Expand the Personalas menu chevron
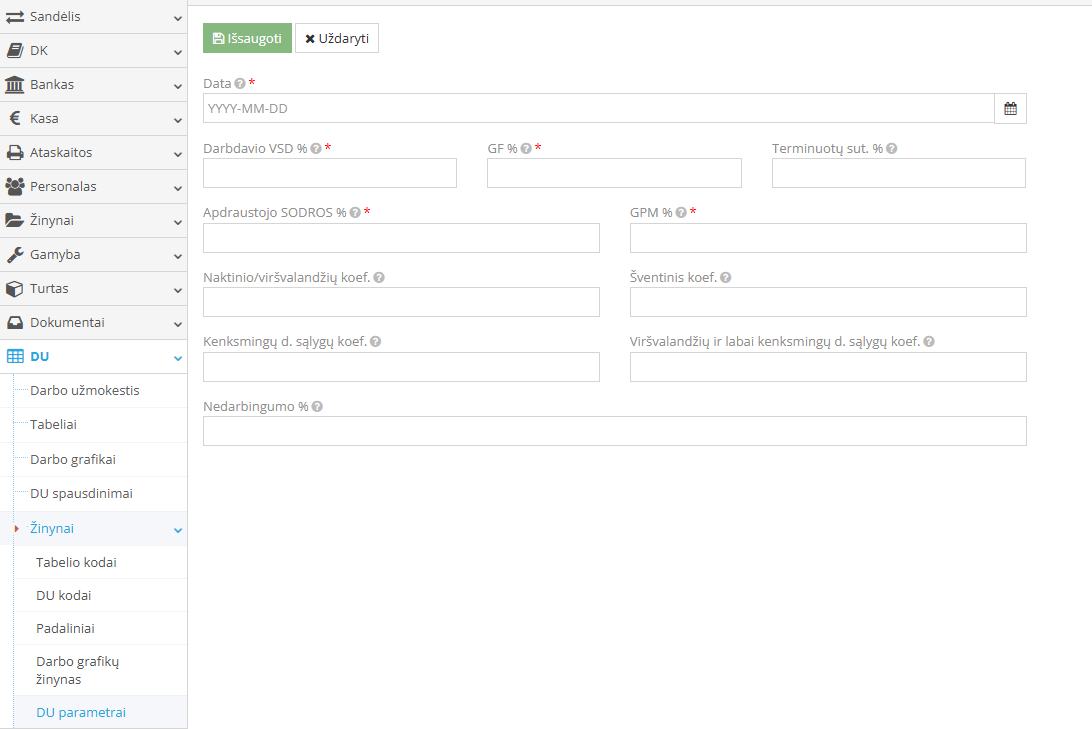The width and height of the screenshot is (1092, 729). (x=178, y=189)
